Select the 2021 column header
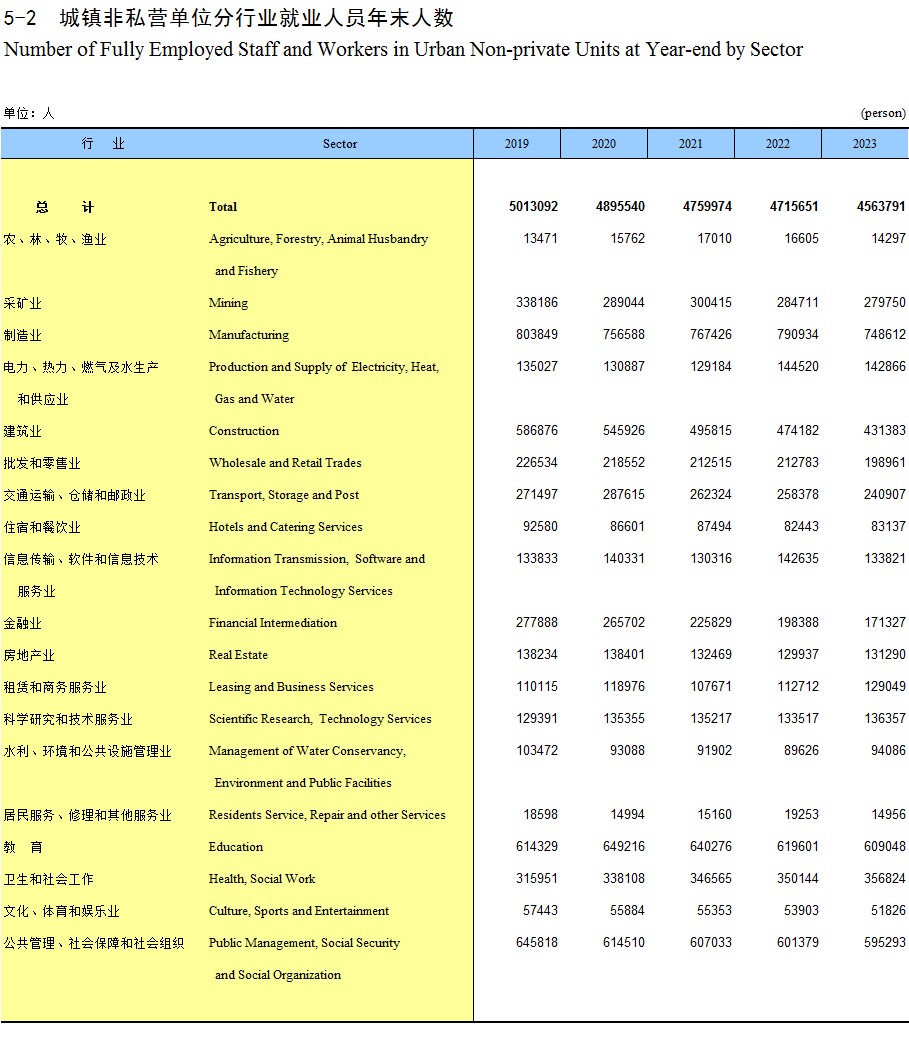Screen dimensions: 909x1055 690,143
